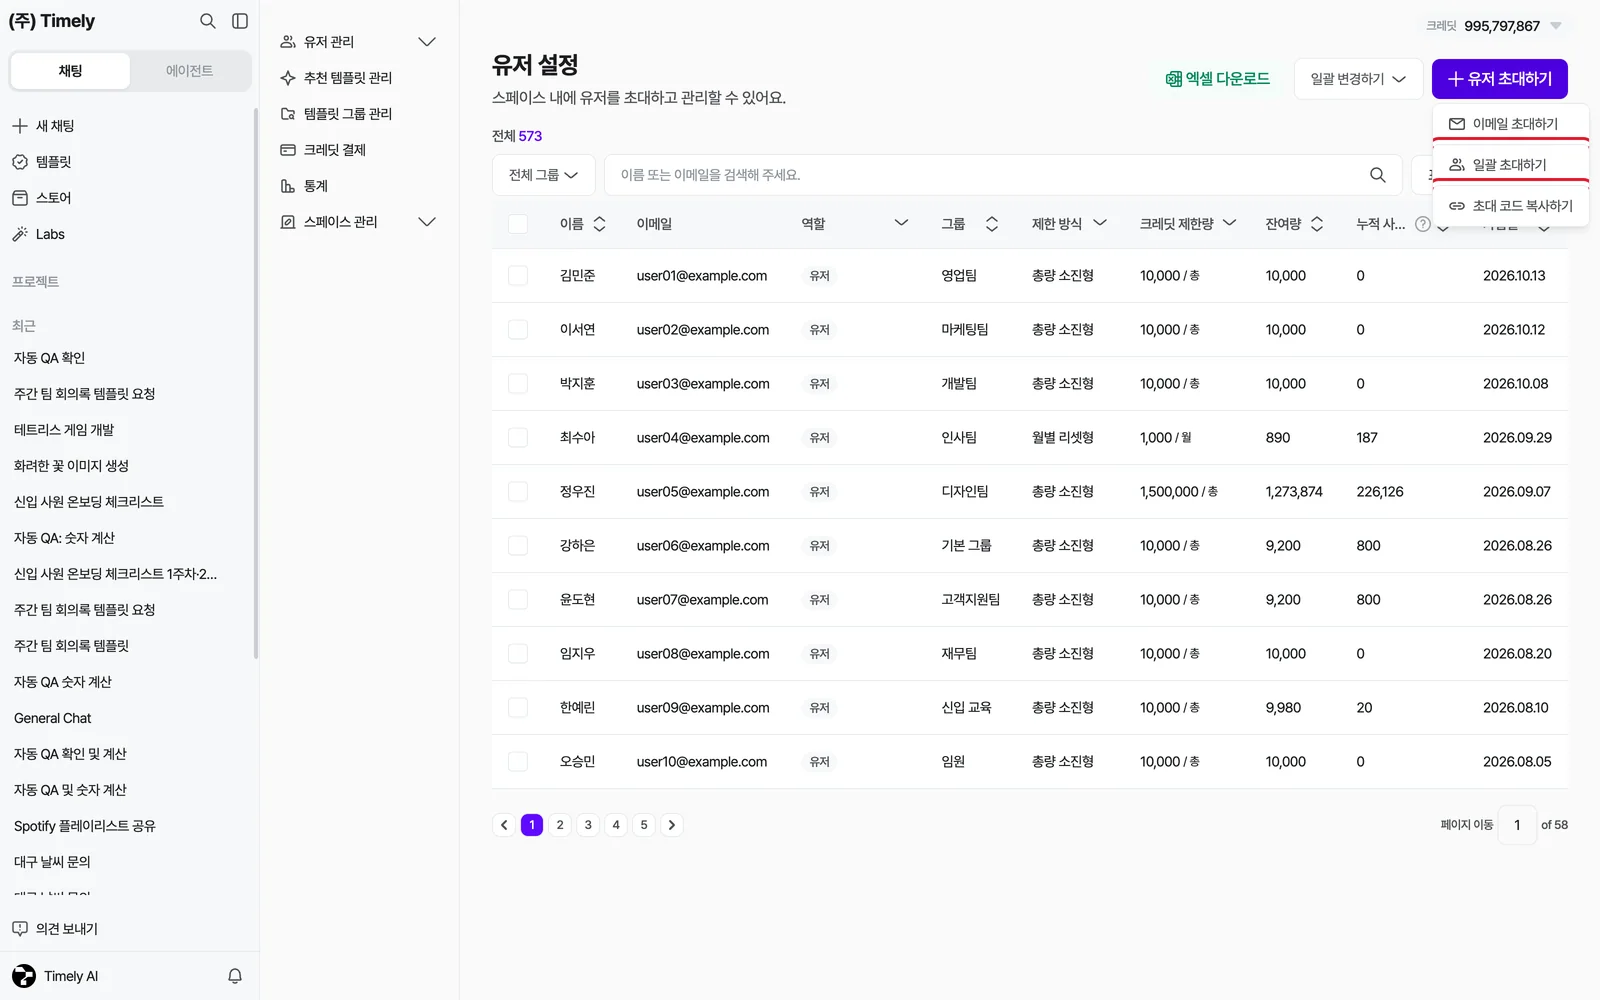Select 이메일 초대하기 menu item
The height and width of the screenshot is (1000, 1600).
point(1510,124)
